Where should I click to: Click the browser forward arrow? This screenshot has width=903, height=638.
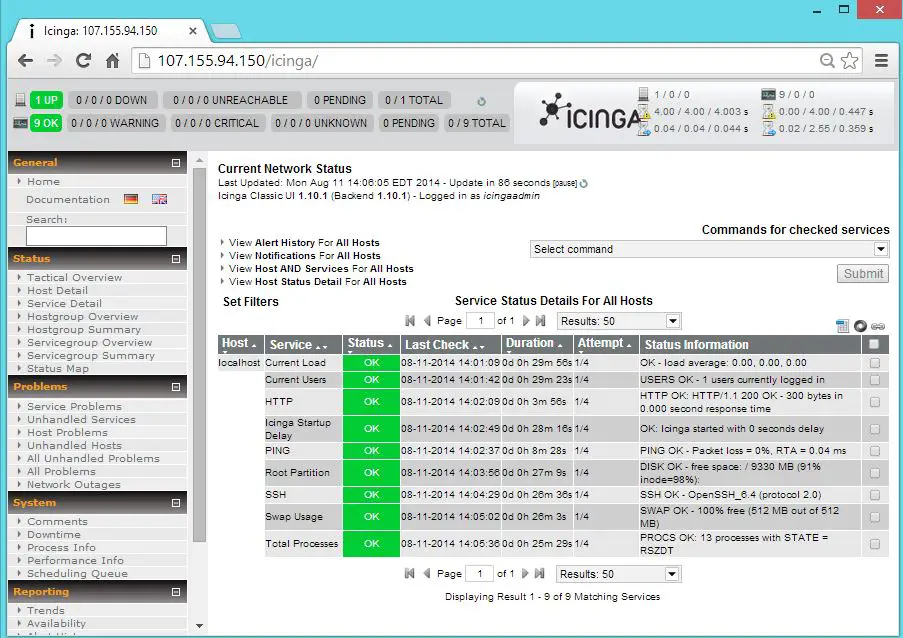point(54,60)
